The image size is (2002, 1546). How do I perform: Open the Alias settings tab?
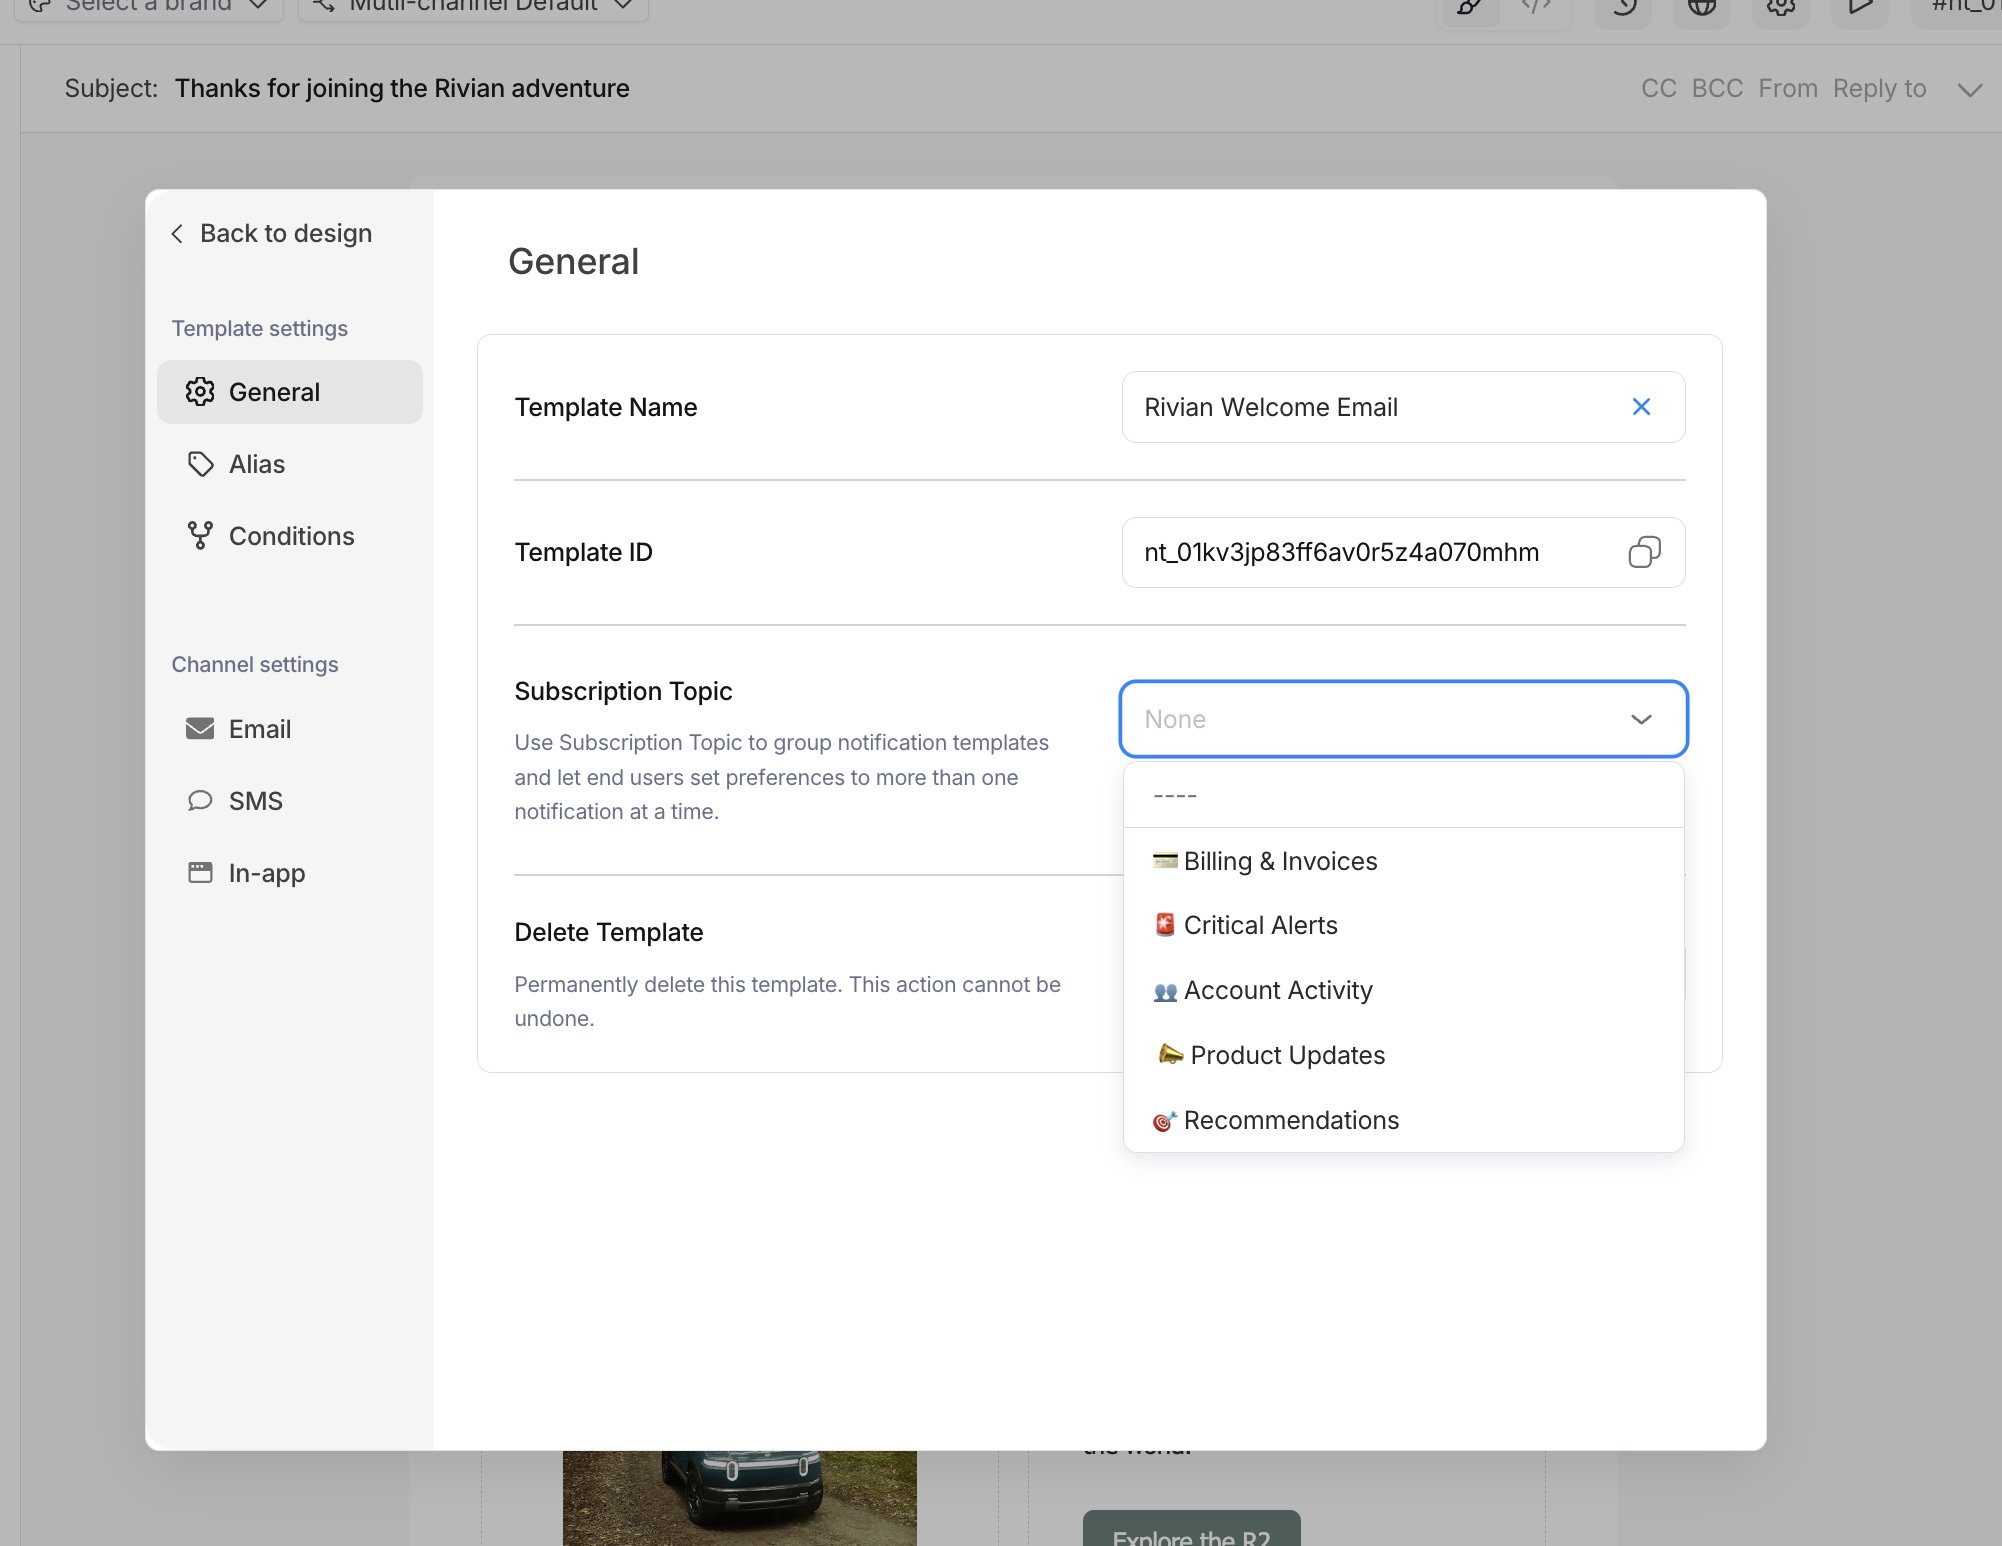(290, 464)
